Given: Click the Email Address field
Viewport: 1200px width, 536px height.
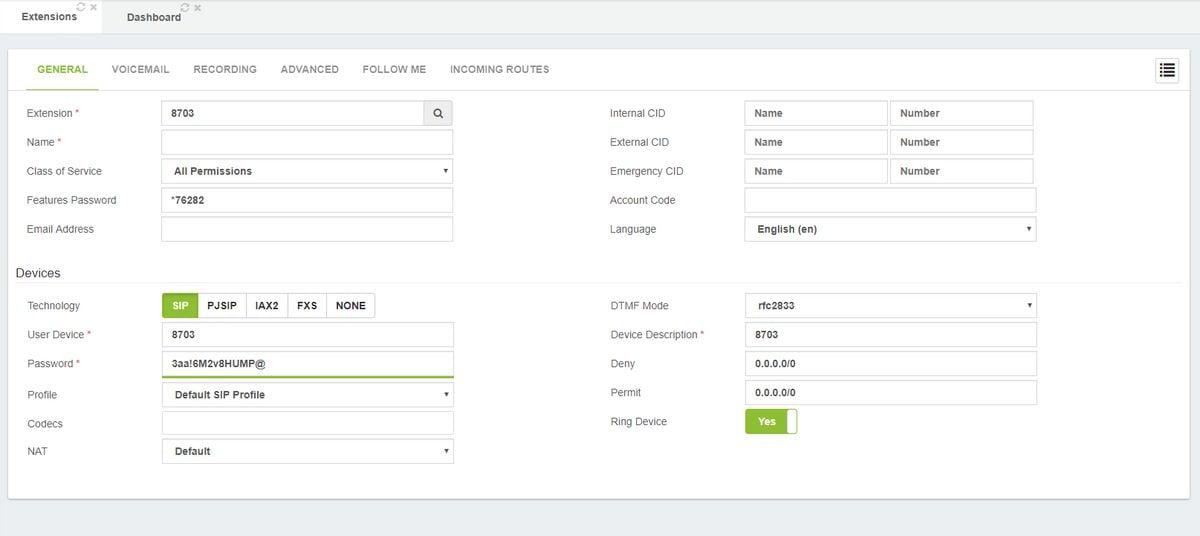Looking at the screenshot, I should [x=307, y=229].
